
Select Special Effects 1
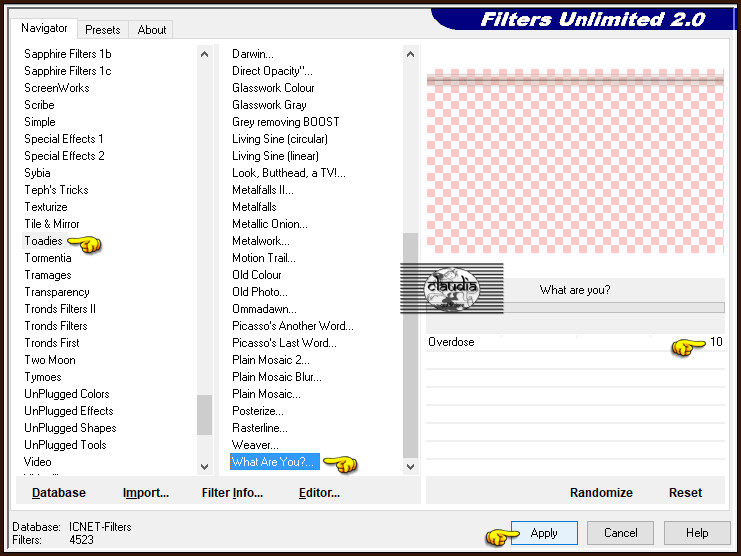(x=64, y=139)
